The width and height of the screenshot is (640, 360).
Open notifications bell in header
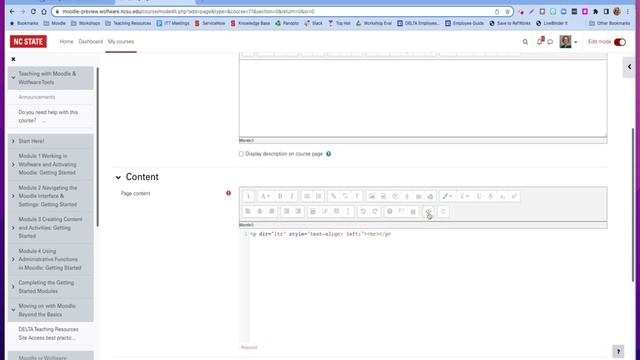(540, 41)
